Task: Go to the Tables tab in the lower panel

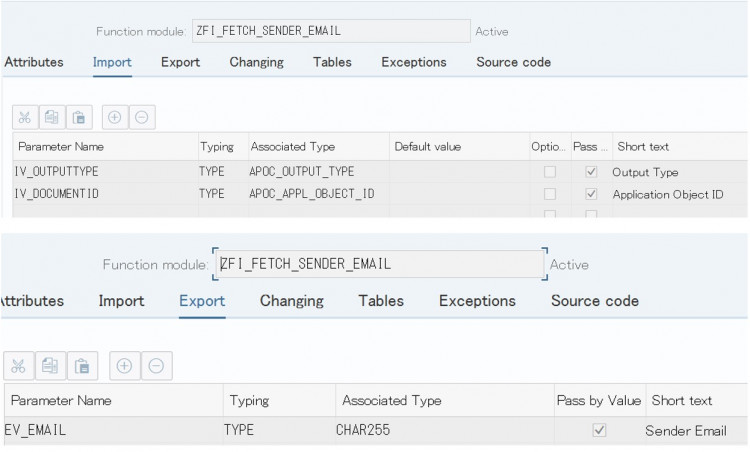Action: pyautogui.click(x=381, y=301)
